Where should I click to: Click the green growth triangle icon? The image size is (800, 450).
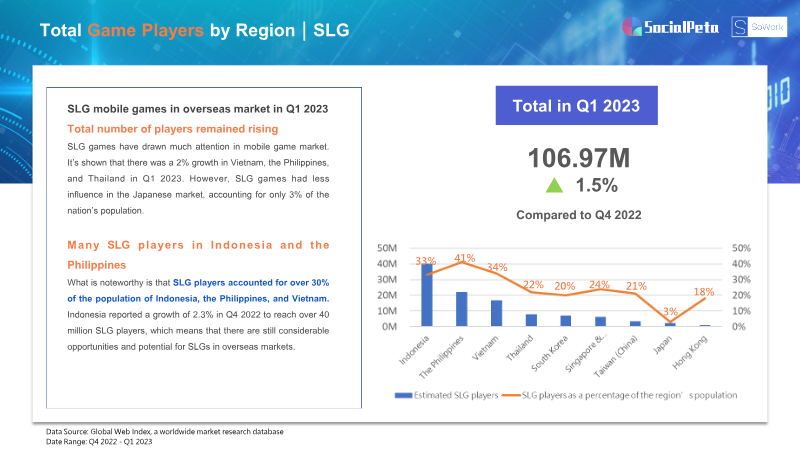554,185
